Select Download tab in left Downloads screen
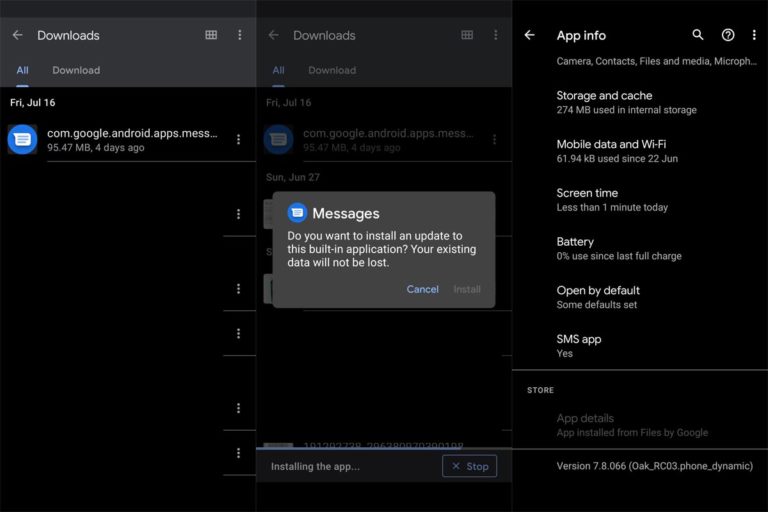 [76, 70]
